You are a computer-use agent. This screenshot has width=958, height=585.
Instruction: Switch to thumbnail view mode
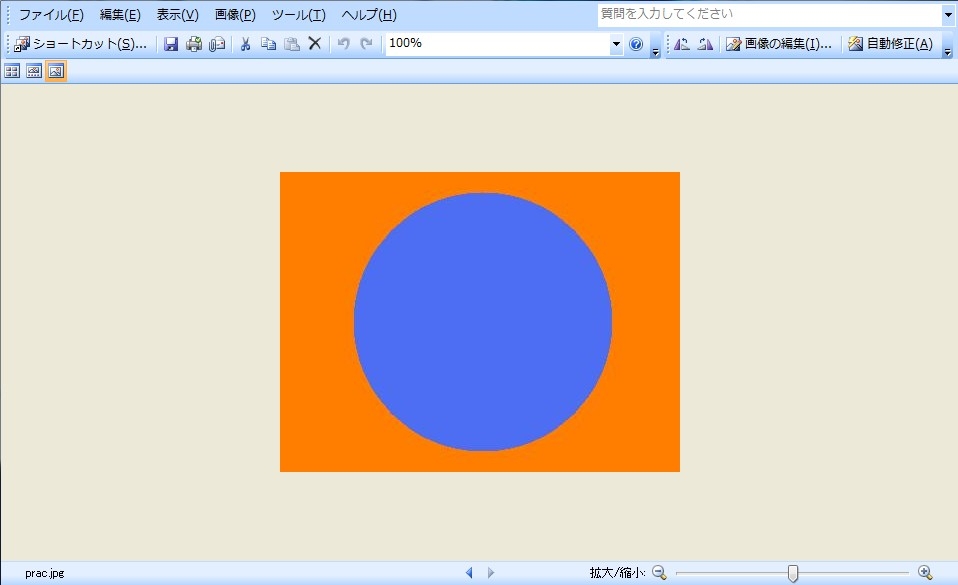point(12,71)
